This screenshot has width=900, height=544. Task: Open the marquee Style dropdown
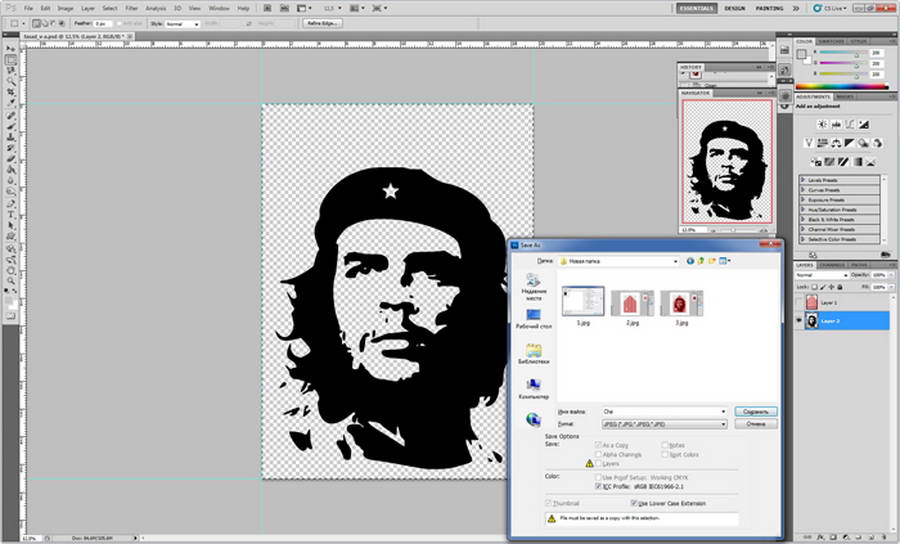pos(182,24)
